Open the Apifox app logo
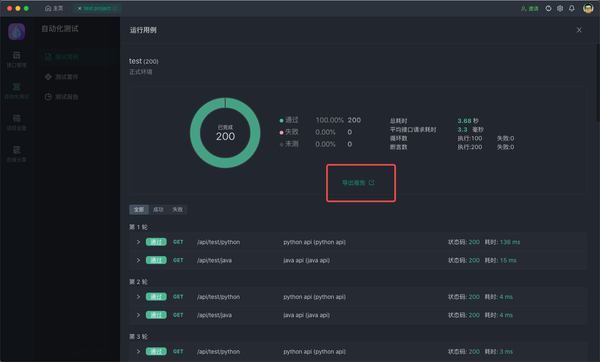 (x=16, y=32)
